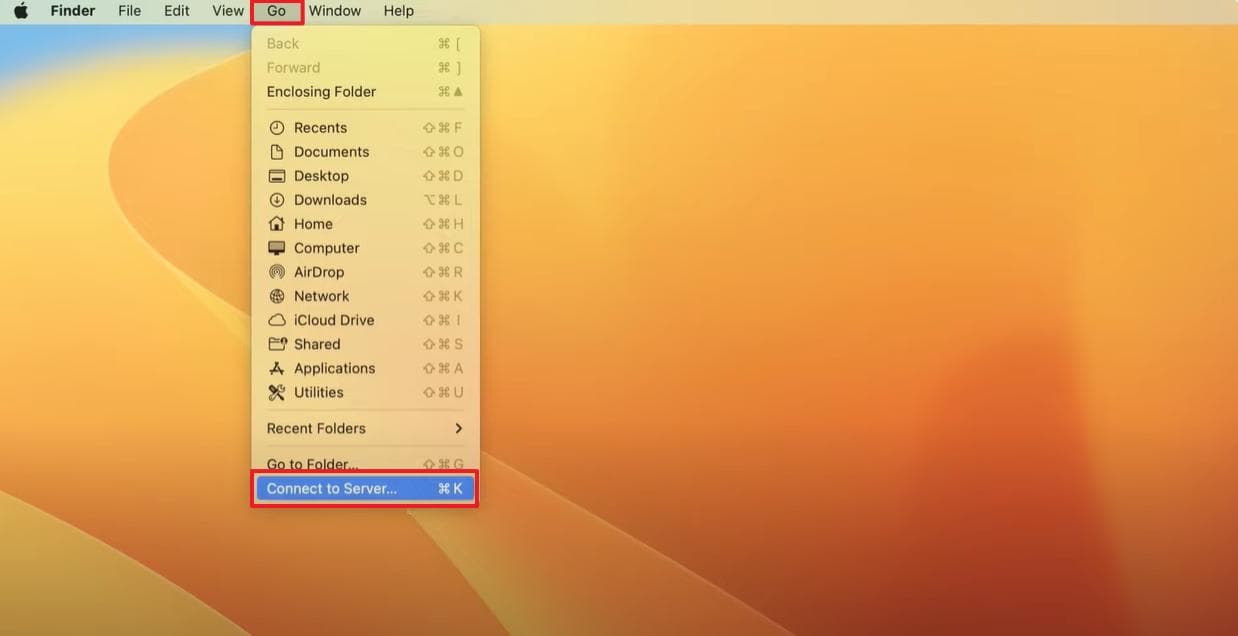Click the AirDrop icon

pyautogui.click(x=277, y=272)
